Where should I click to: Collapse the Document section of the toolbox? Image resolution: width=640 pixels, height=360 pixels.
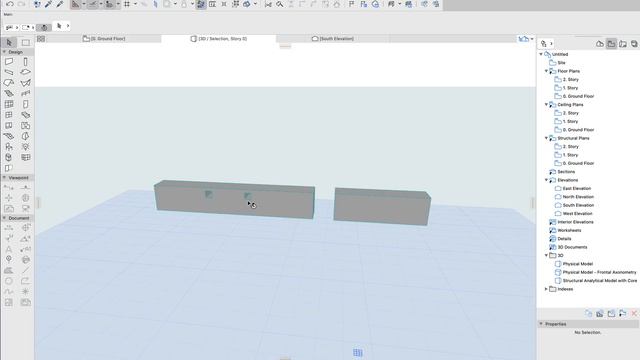[x=4, y=218]
